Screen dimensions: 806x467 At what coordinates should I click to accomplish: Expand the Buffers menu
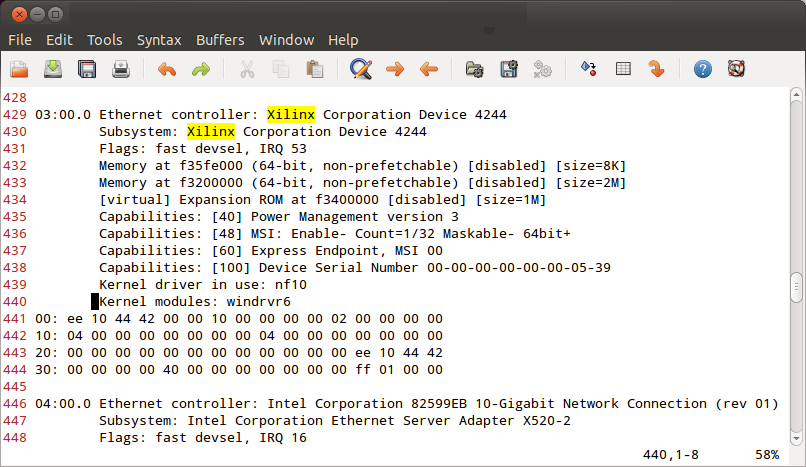click(x=219, y=40)
